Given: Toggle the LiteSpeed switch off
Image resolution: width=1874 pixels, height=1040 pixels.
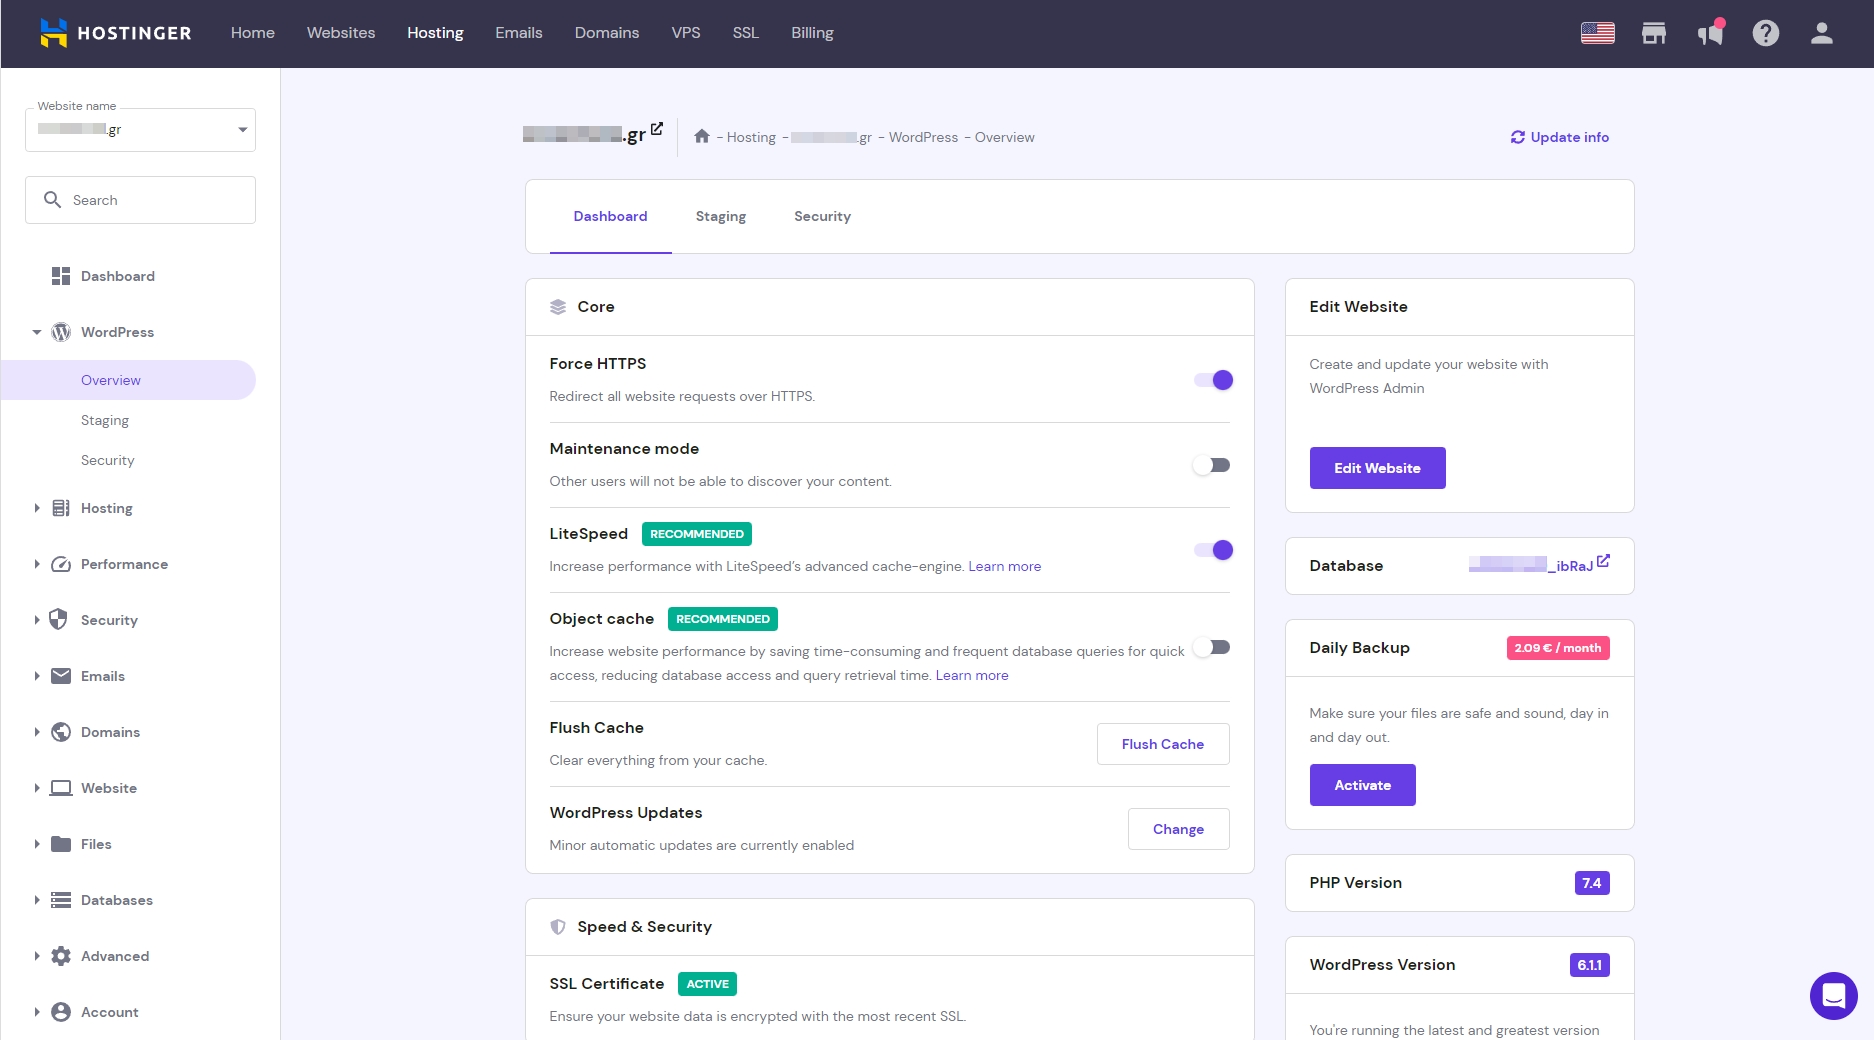Looking at the screenshot, I should (1213, 550).
